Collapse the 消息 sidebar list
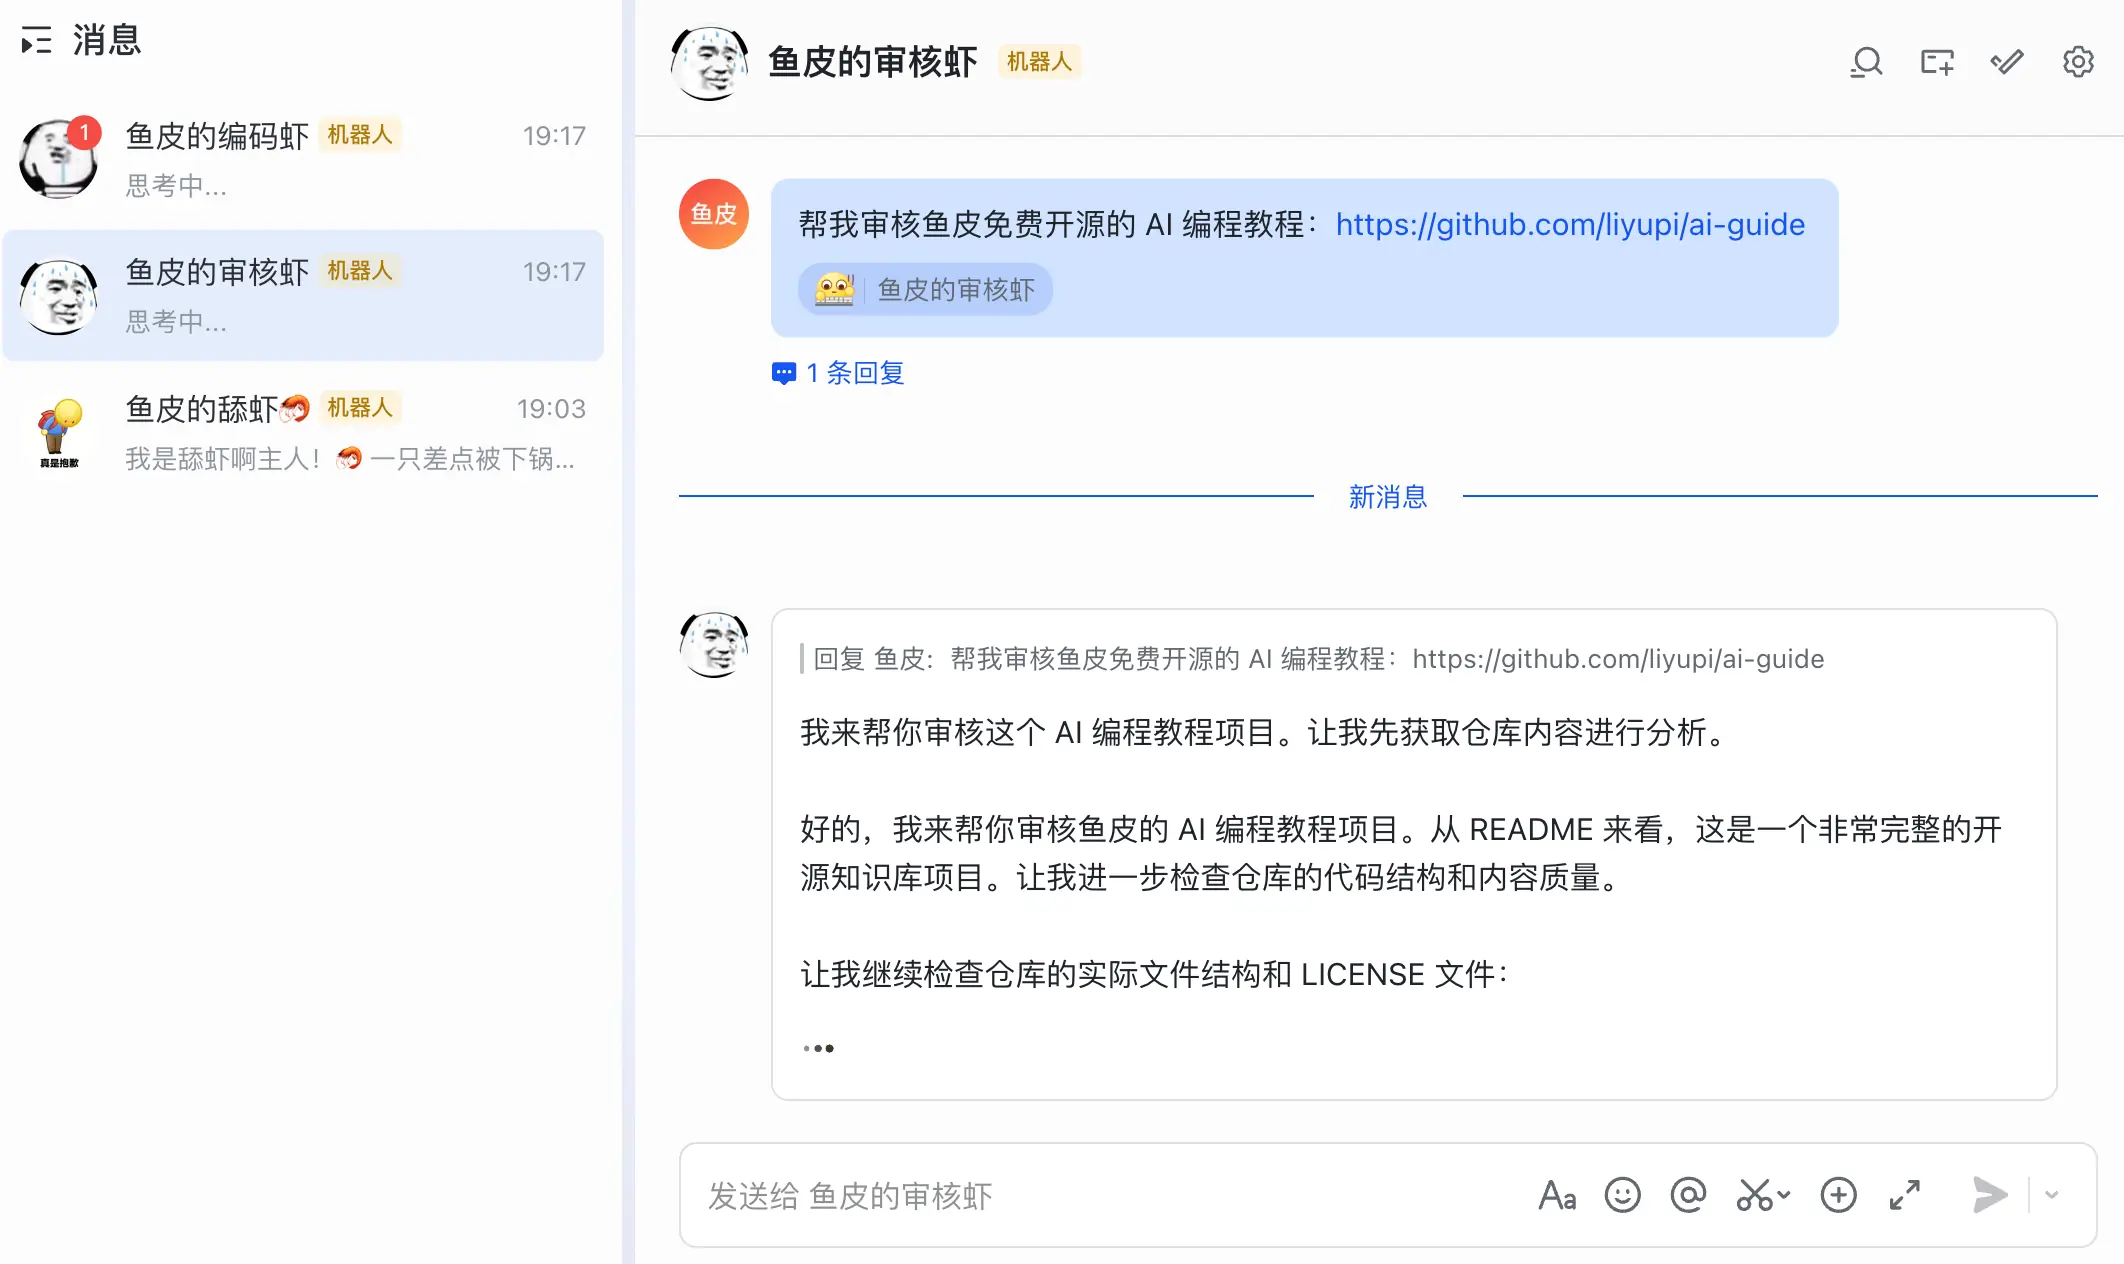The height and width of the screenshot is (1264, 2124). pos(36,41)
